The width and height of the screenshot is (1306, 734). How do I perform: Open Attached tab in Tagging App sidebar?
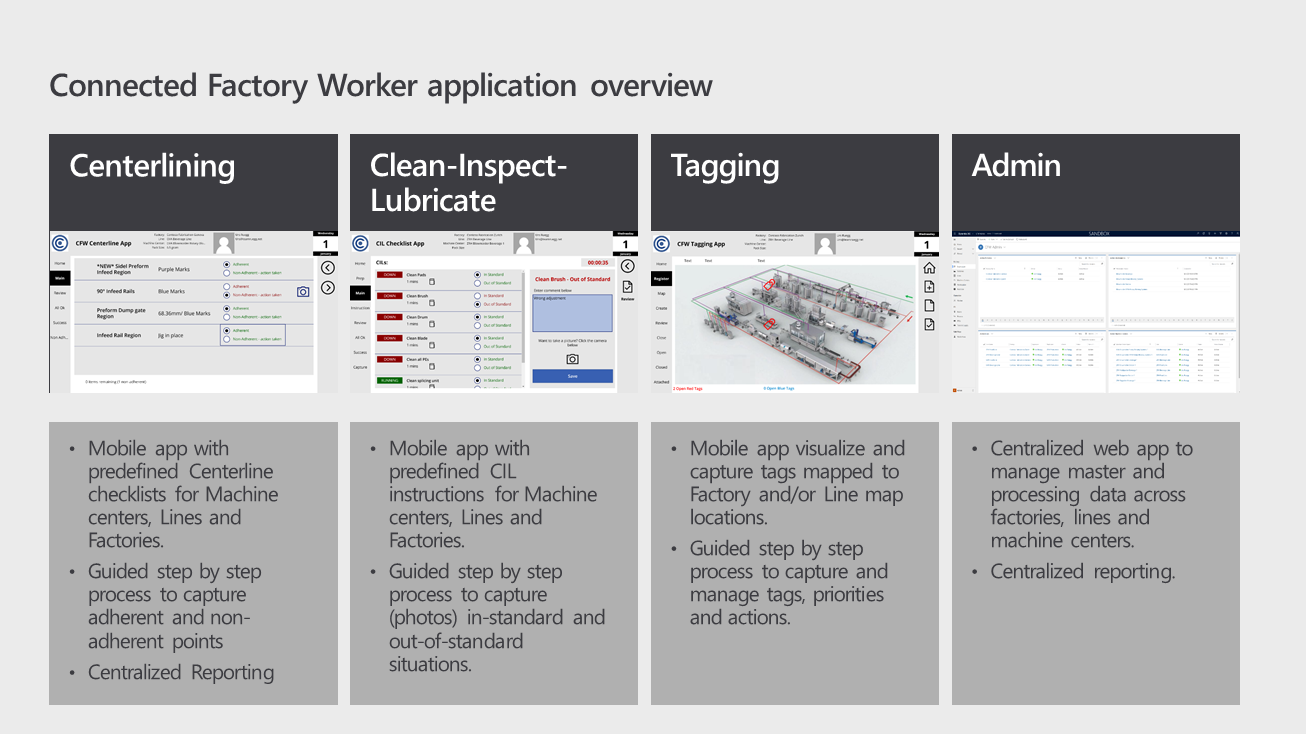[661, 382]
